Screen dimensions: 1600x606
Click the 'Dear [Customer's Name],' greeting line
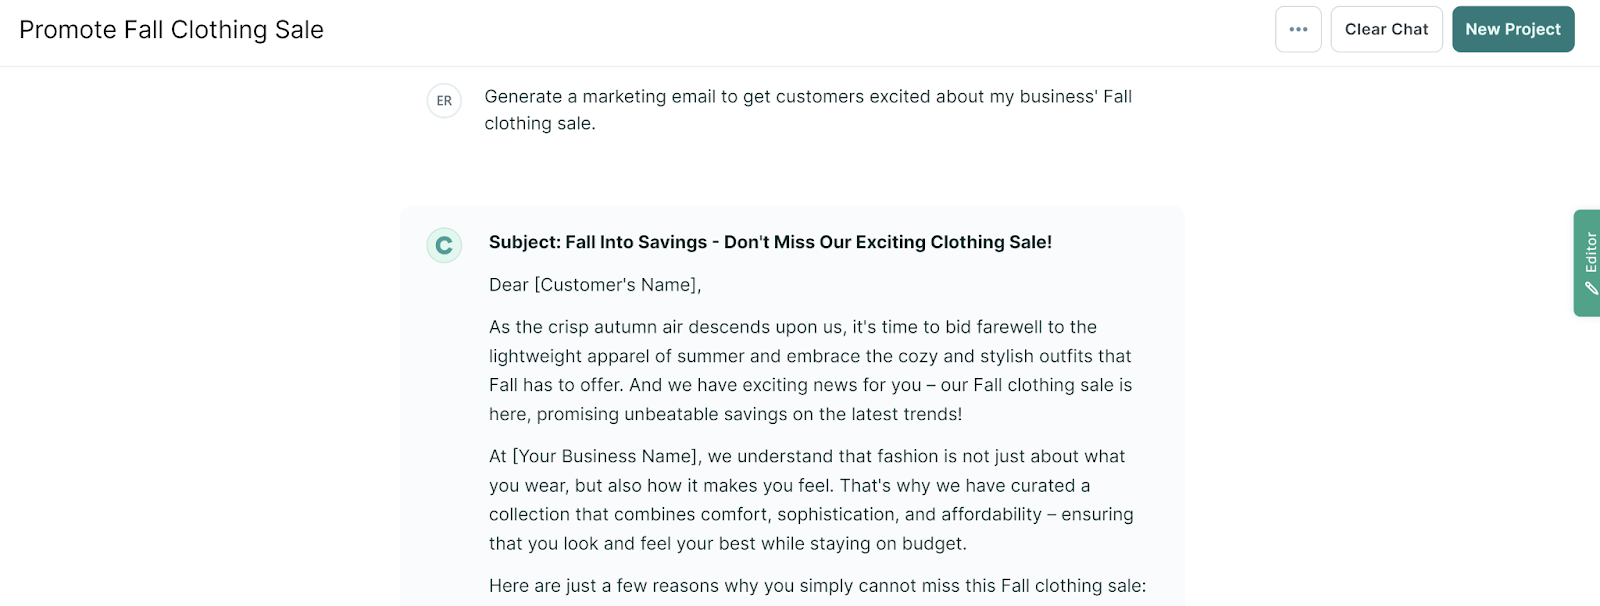click(595, 285)
